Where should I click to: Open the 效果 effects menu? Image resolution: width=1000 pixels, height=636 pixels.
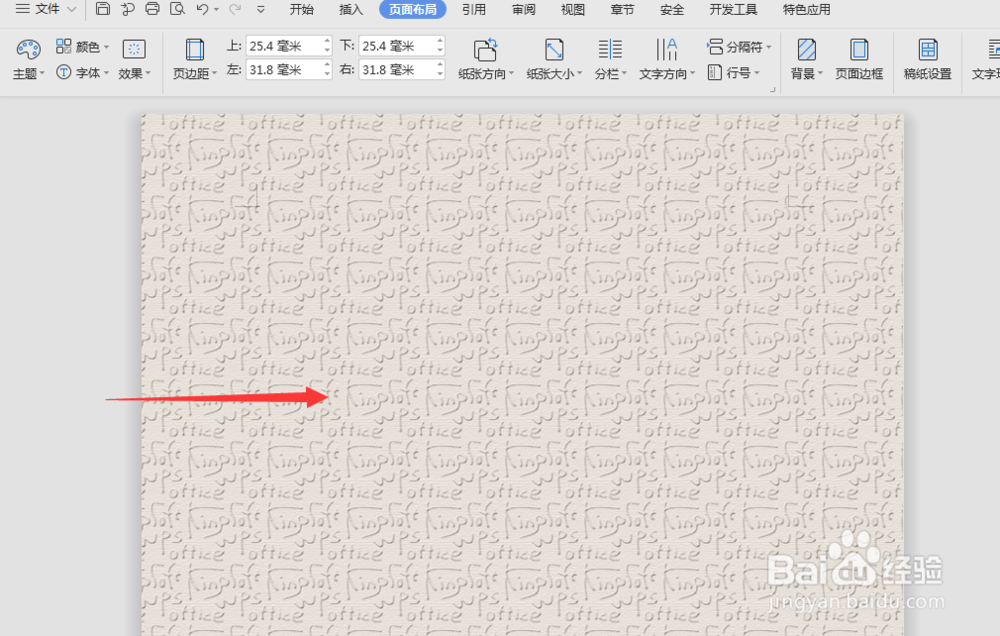coord(134,60)
